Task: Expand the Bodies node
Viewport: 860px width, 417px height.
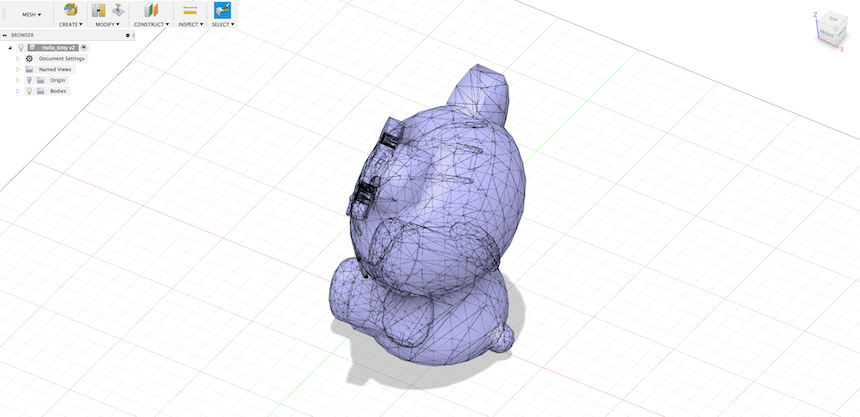Action: [18, 91]
